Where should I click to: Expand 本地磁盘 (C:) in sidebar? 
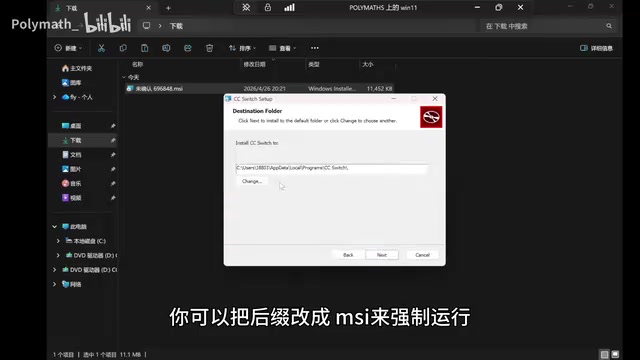(x=58, y=241)
